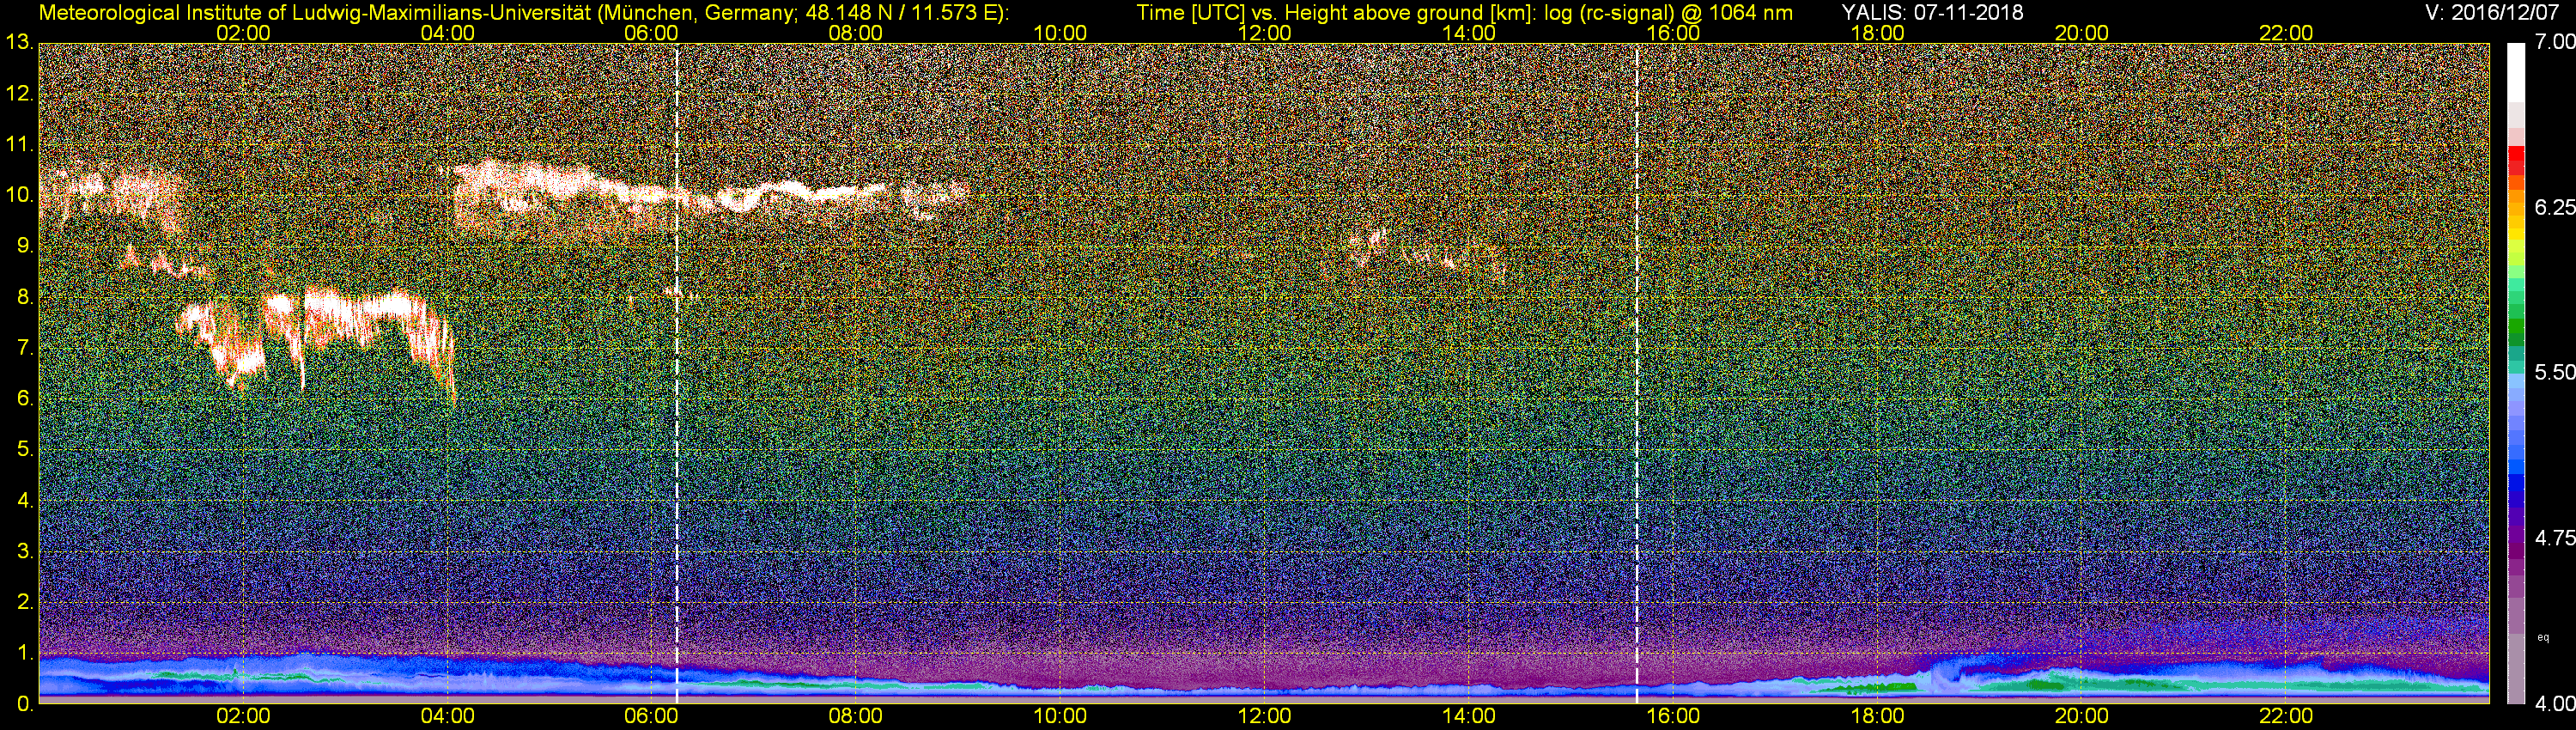Viewport: 2576px width, 730px height.
Task: Click the 10 km height axis label
Action: (x=19, y=195)
